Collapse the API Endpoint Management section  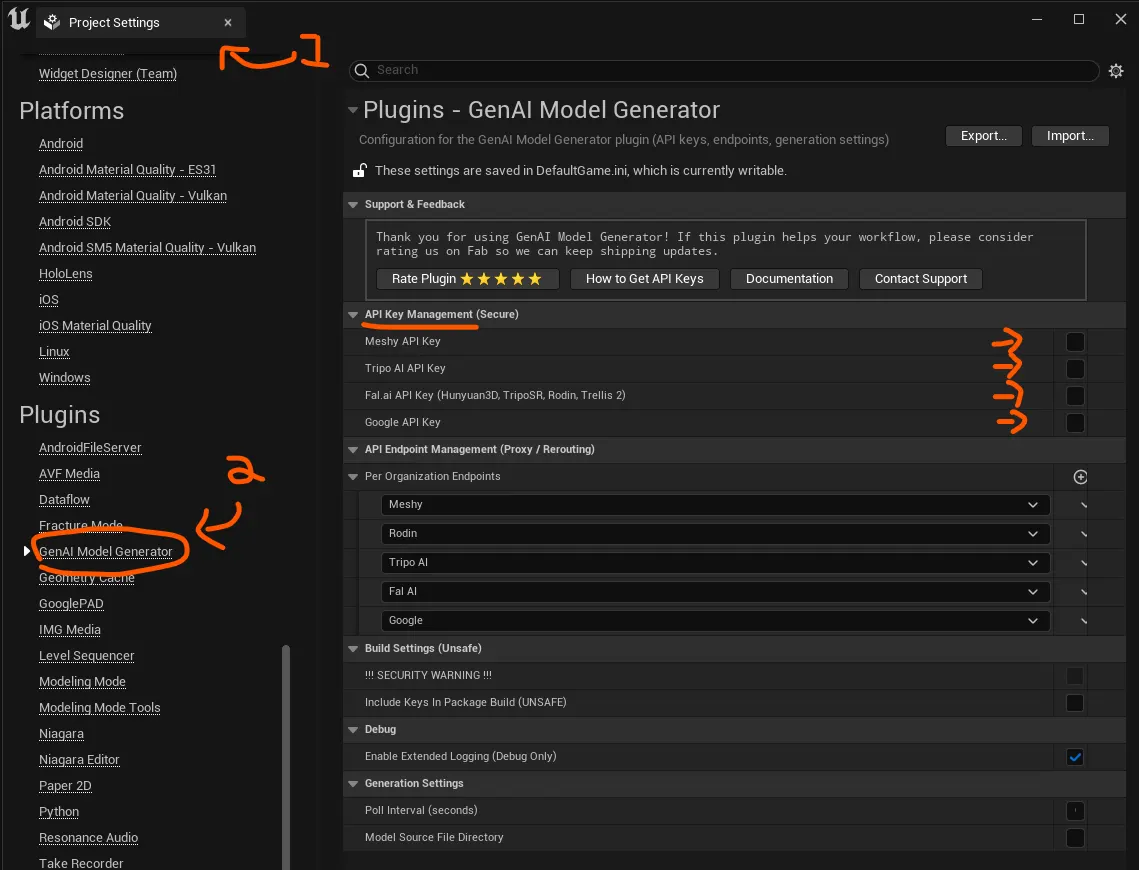(x=353, y=450)
